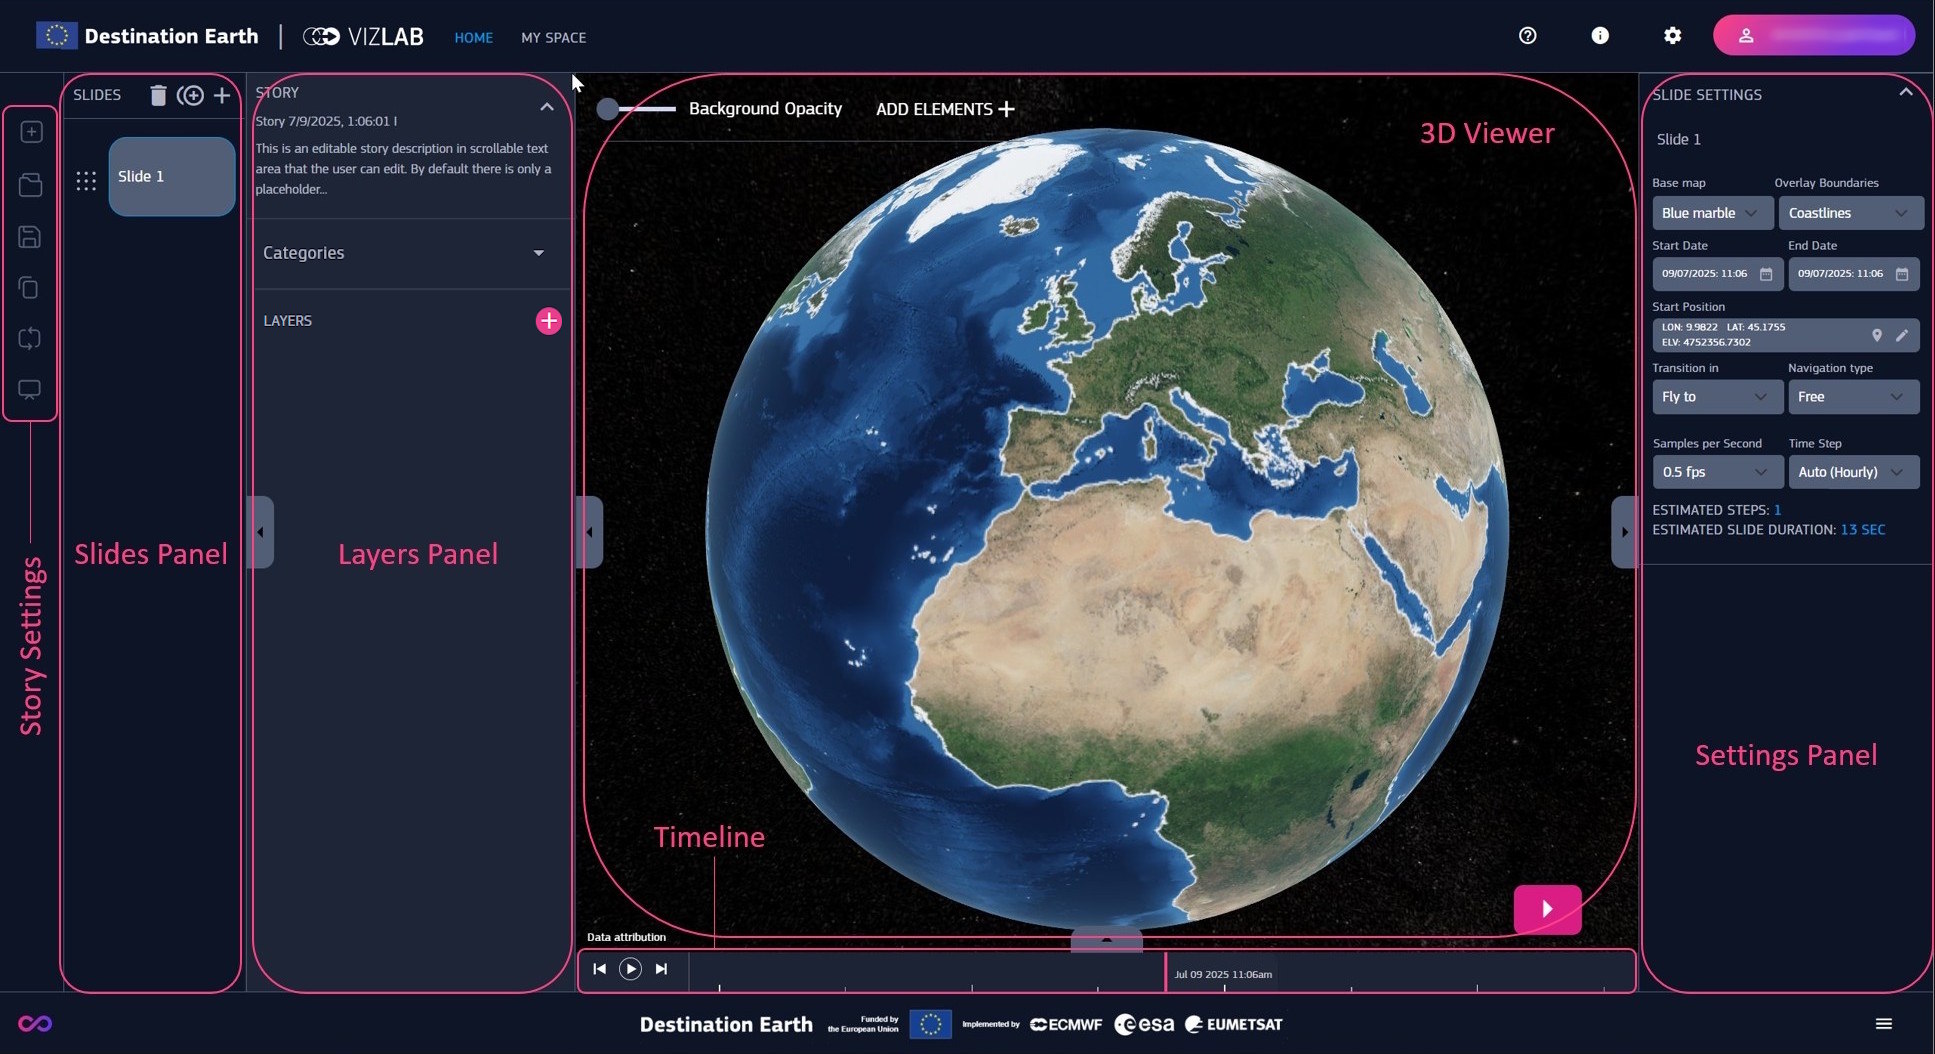Image resolution: width=1935 pixels, height=1054 pixels.
Task: Open the Base map Blue marble dropdown
Action: [x=1711, y=213]
